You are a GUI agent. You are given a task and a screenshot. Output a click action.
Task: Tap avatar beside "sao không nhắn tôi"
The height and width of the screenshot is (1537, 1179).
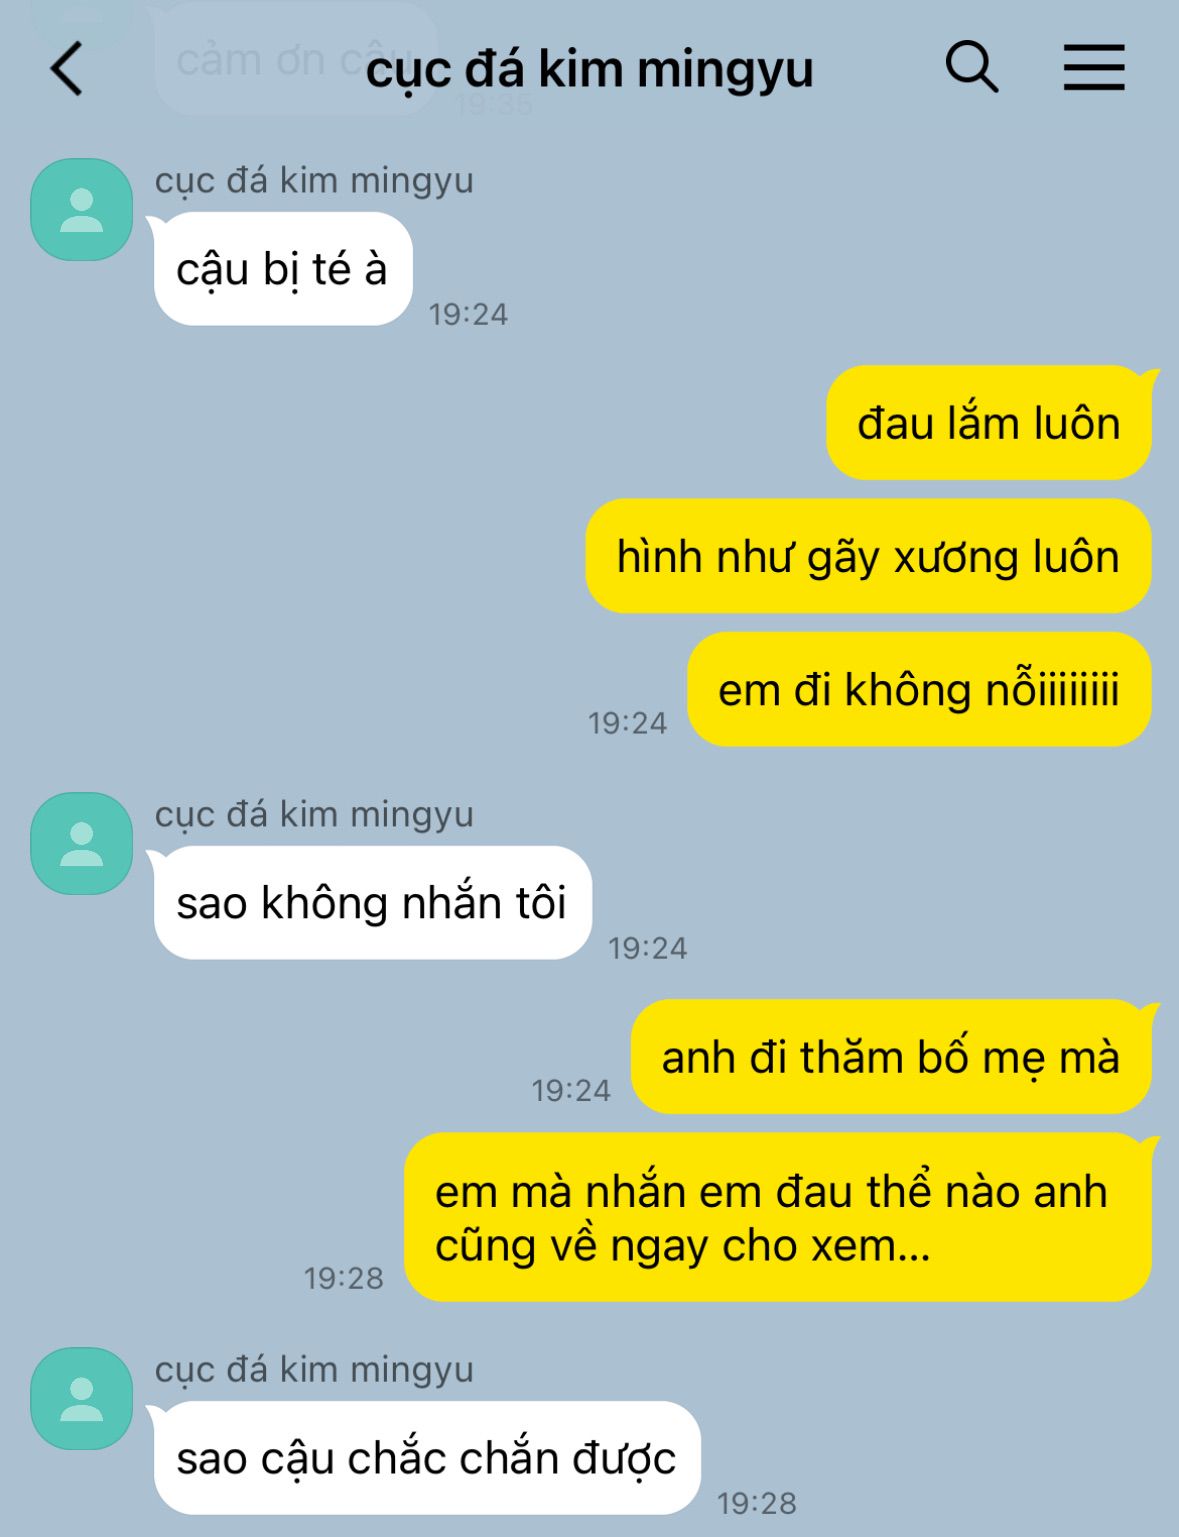coord(82,844)
